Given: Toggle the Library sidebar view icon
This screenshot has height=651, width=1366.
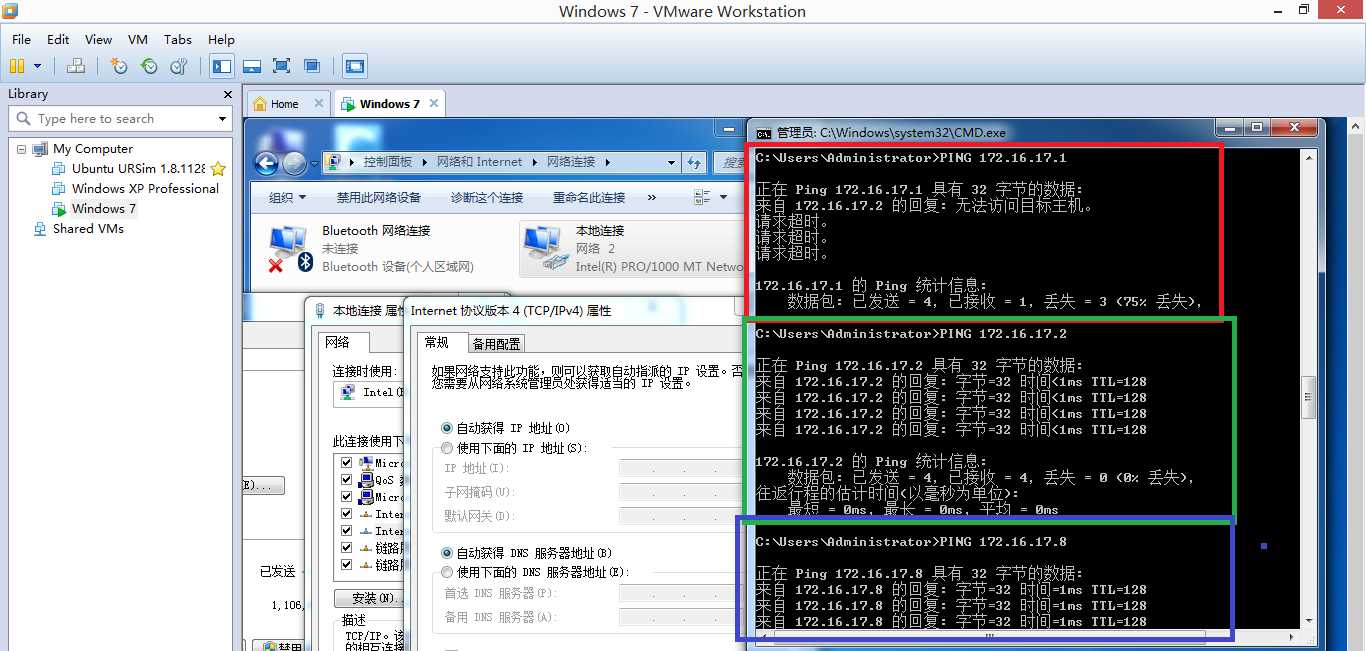Looking at the screenshot, I should coord(222,66).
